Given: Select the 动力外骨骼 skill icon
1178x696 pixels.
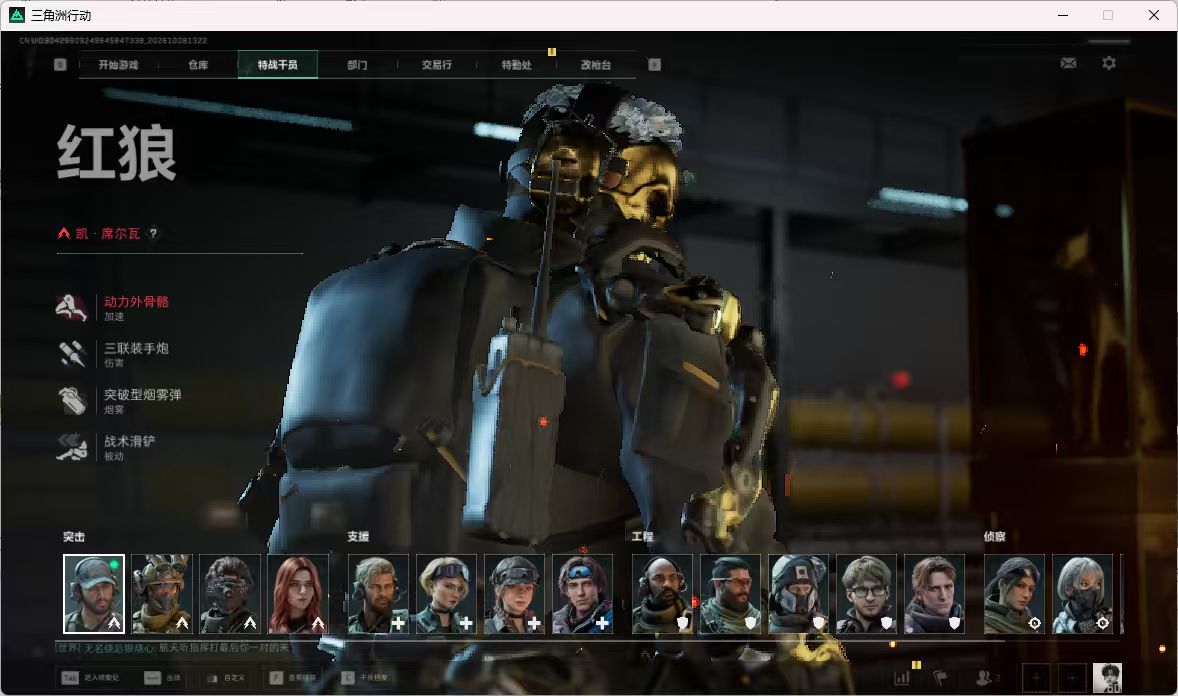Looking at the screenshot, I should pyautogui.click(x=72, y=307).
